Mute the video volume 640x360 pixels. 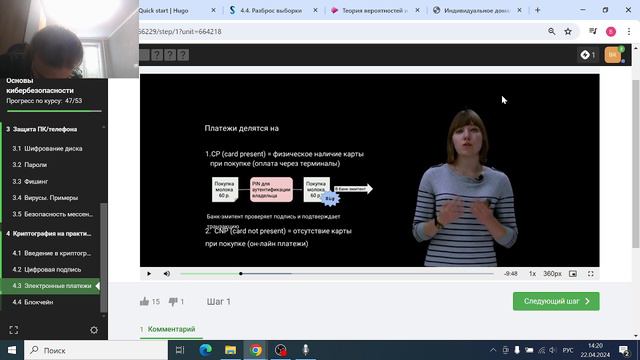(x=167, y=274)
